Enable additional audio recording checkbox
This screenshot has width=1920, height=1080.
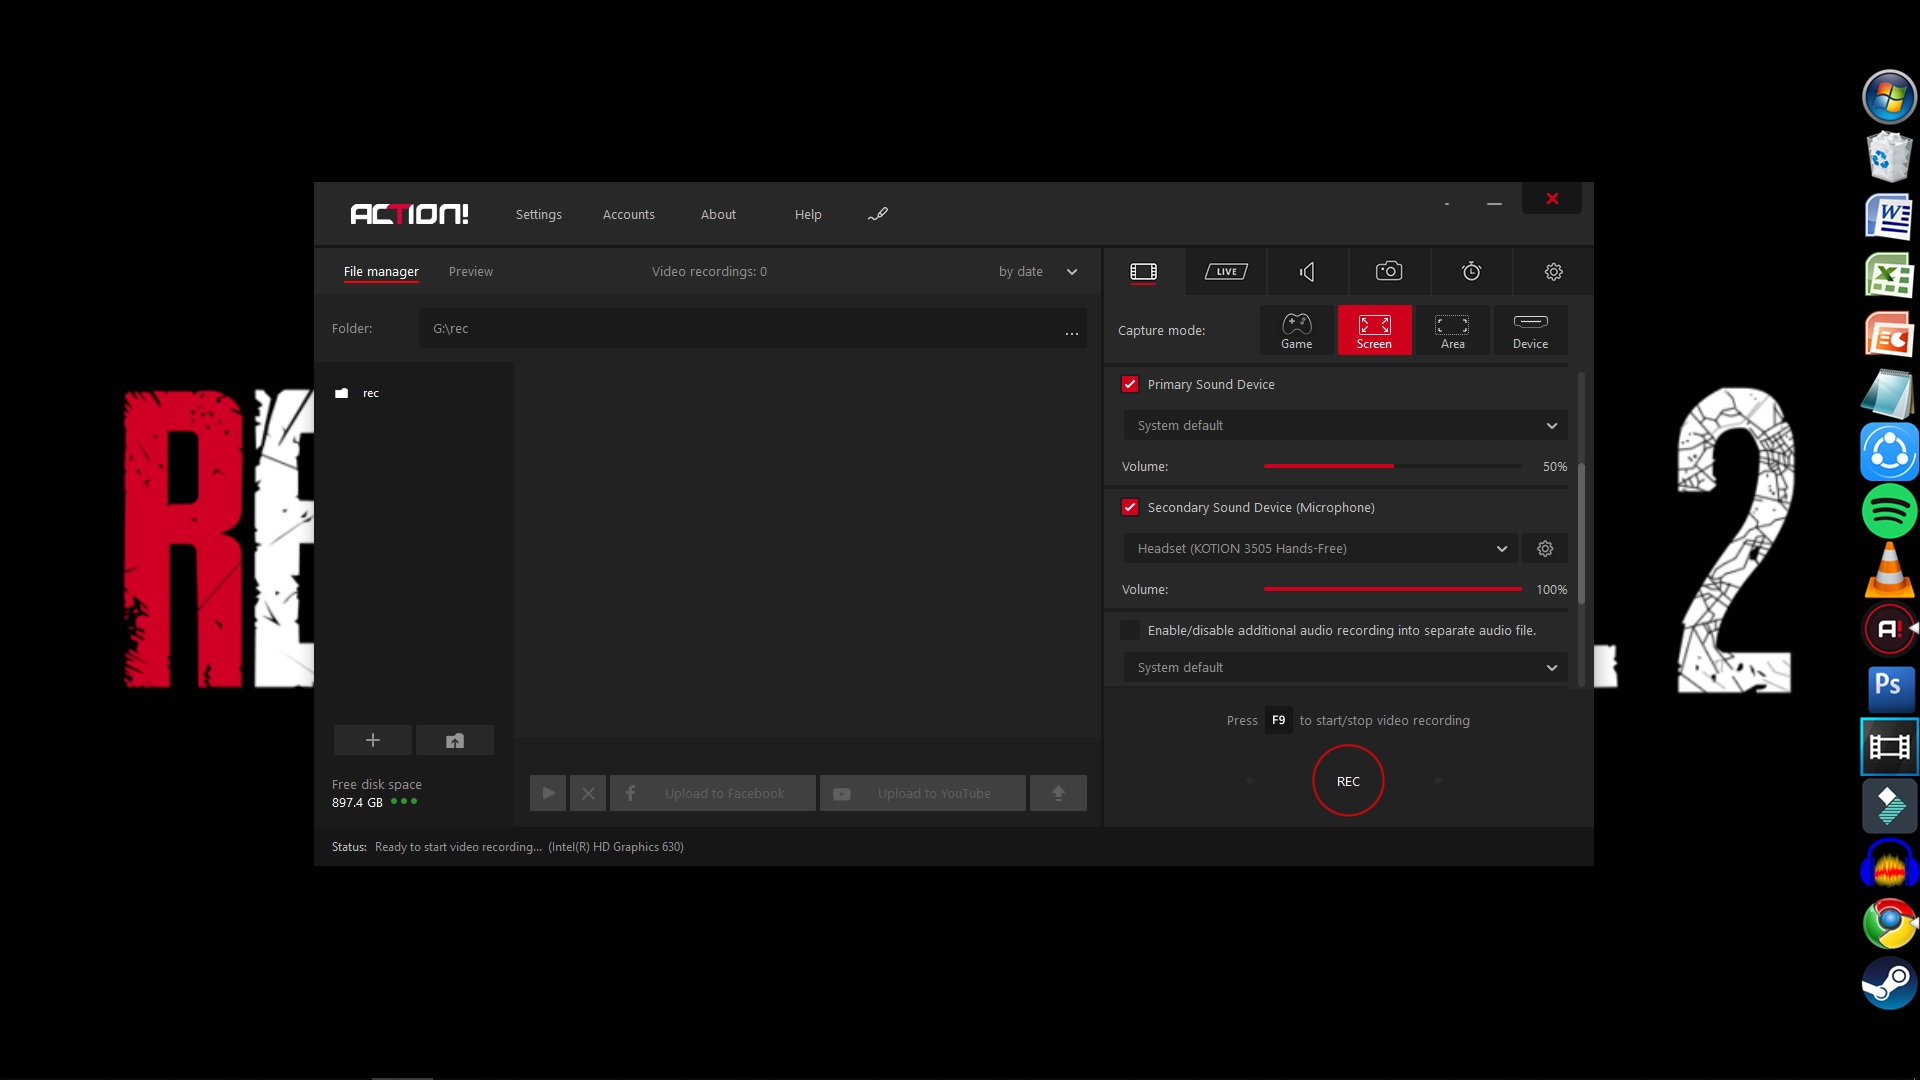(x=1130, y=630)
